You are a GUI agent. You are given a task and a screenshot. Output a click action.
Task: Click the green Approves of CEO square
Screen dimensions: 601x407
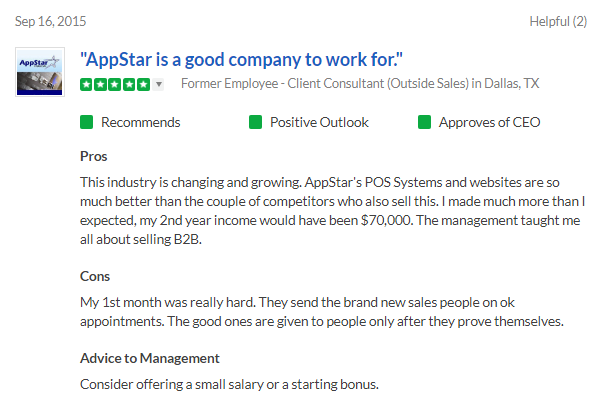click(x=424, y=122)
